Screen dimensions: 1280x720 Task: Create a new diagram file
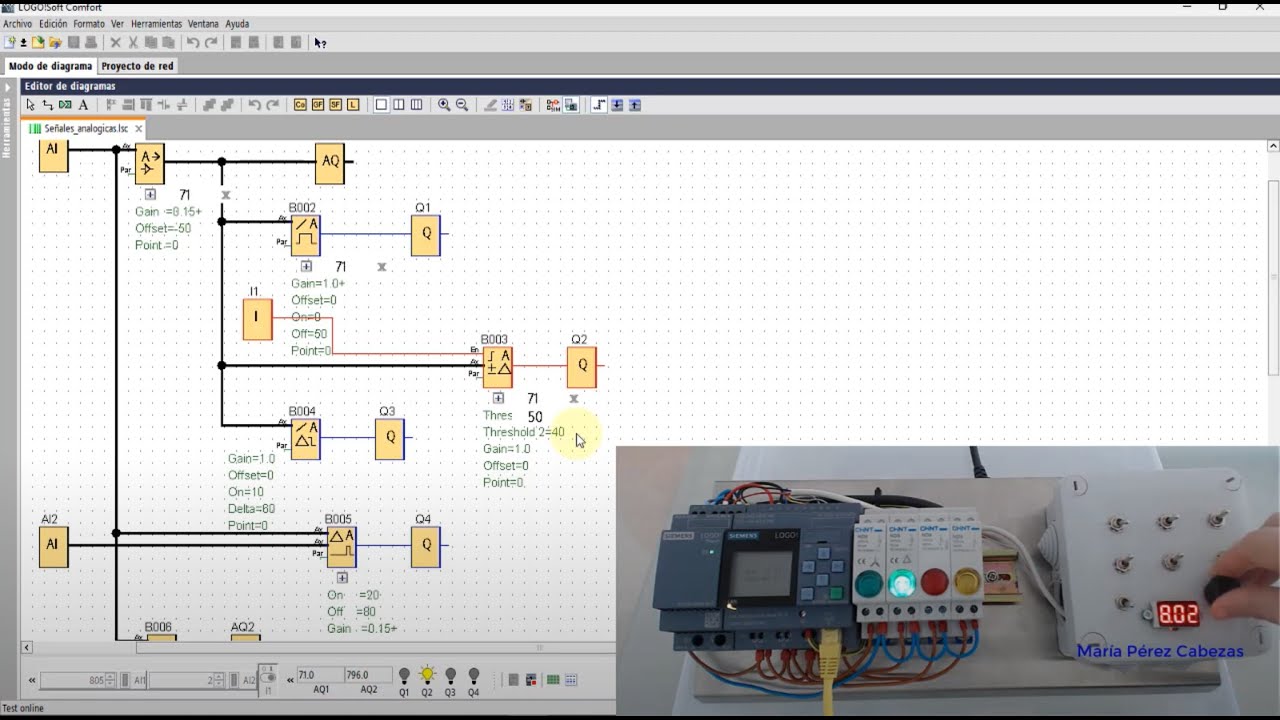(10, 42)
